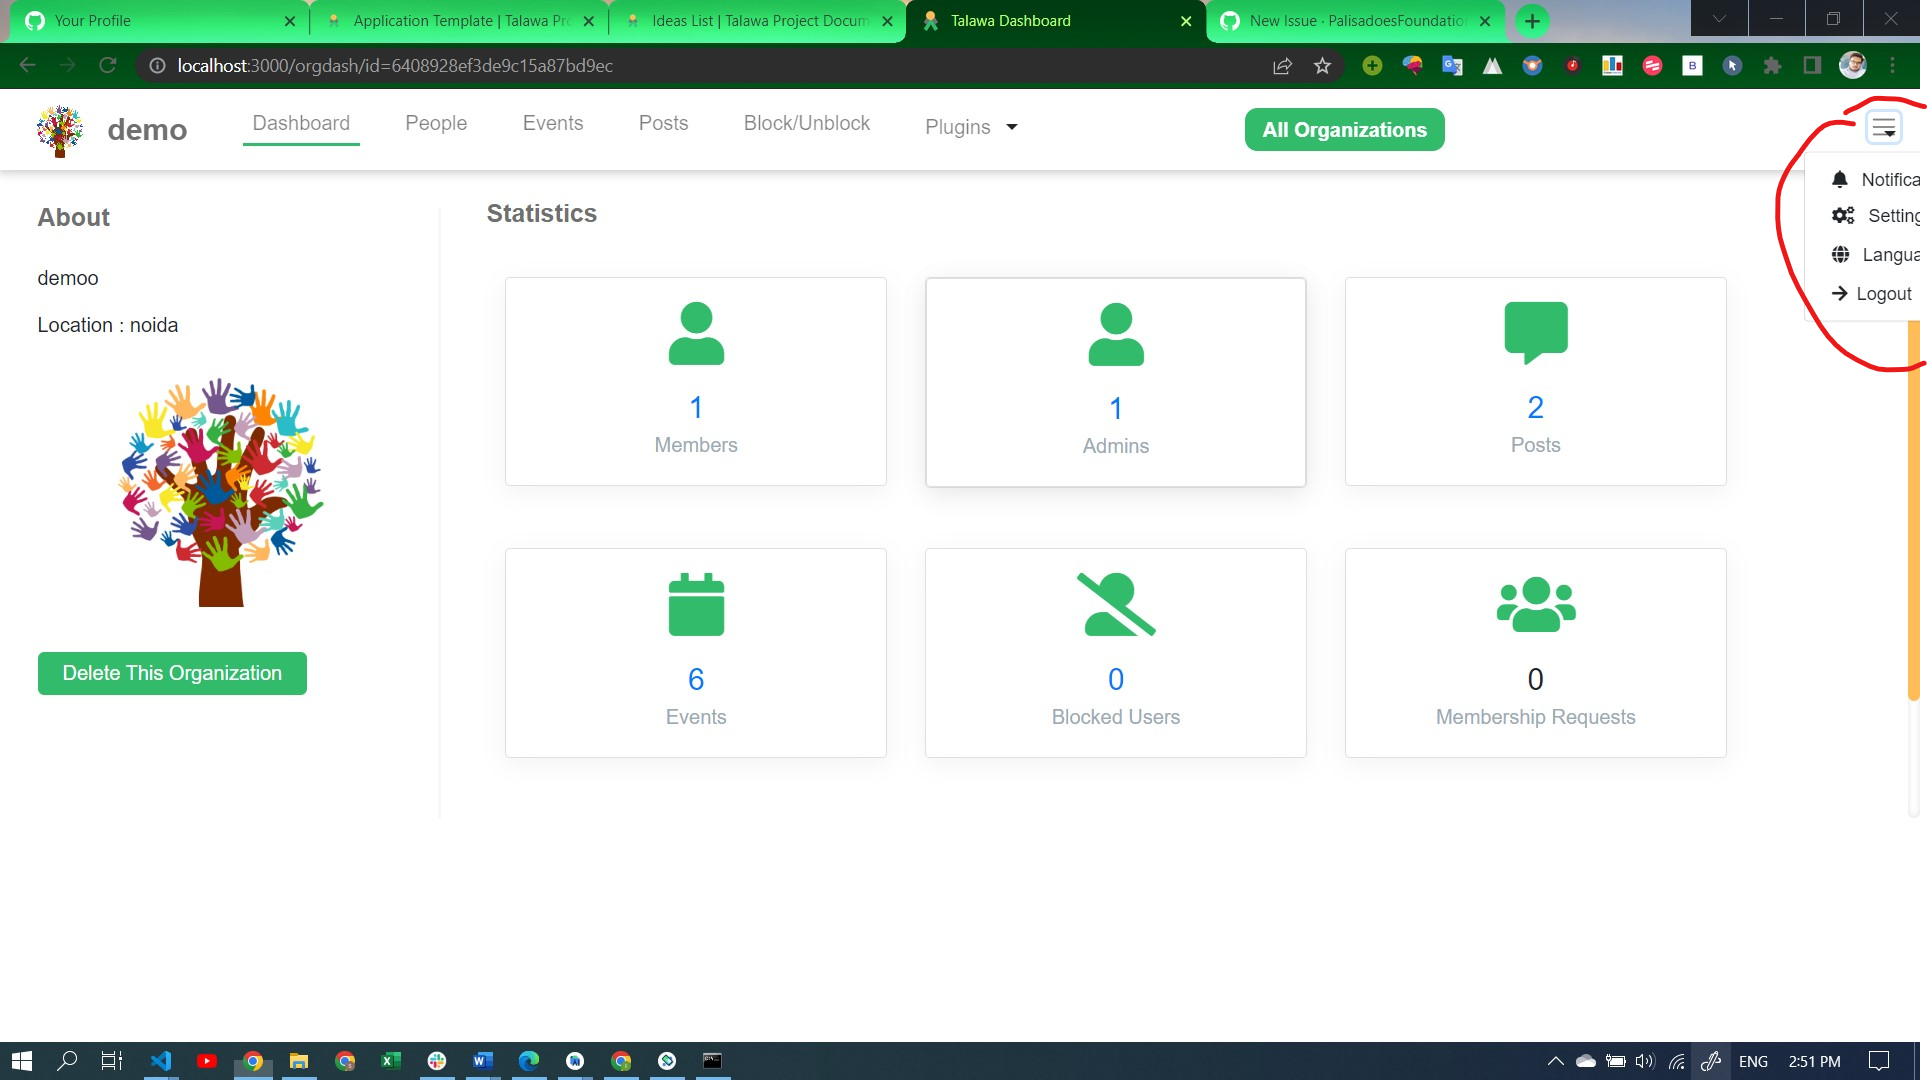The width and height of the screenshot is (1928, 1080).
Task: Click the All Organizations button
Action: point(1344,129)
